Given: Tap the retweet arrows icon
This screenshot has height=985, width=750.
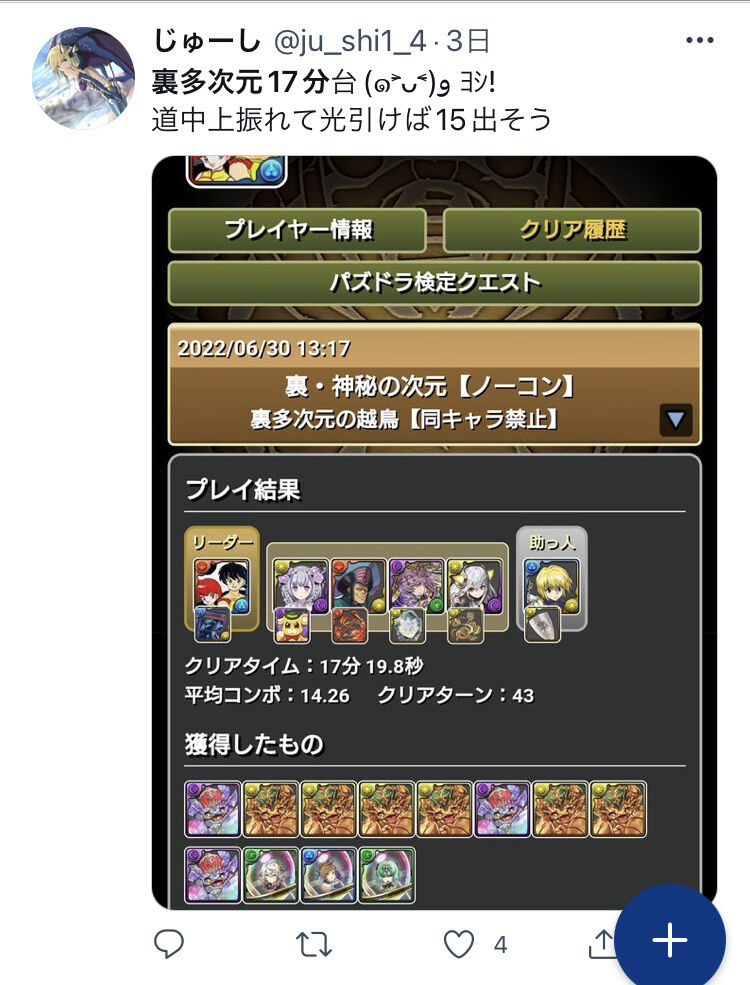Looking at the screenshot, I should tap(313, 944).
